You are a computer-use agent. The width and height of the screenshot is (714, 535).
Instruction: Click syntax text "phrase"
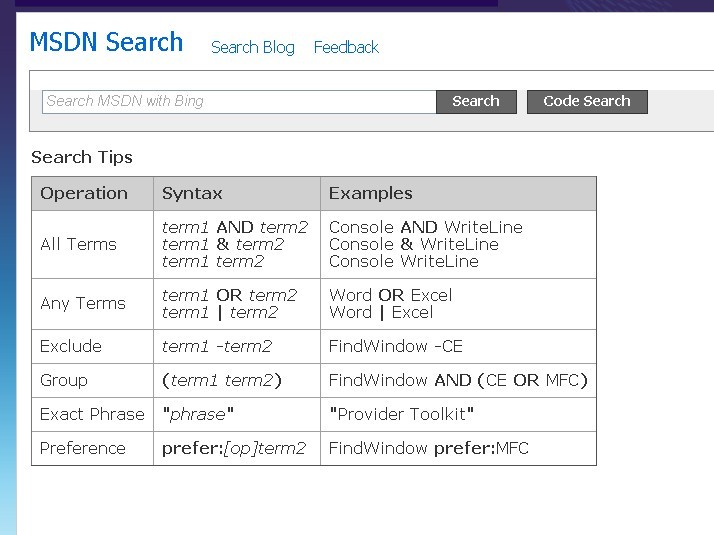[x=198, y=414]
